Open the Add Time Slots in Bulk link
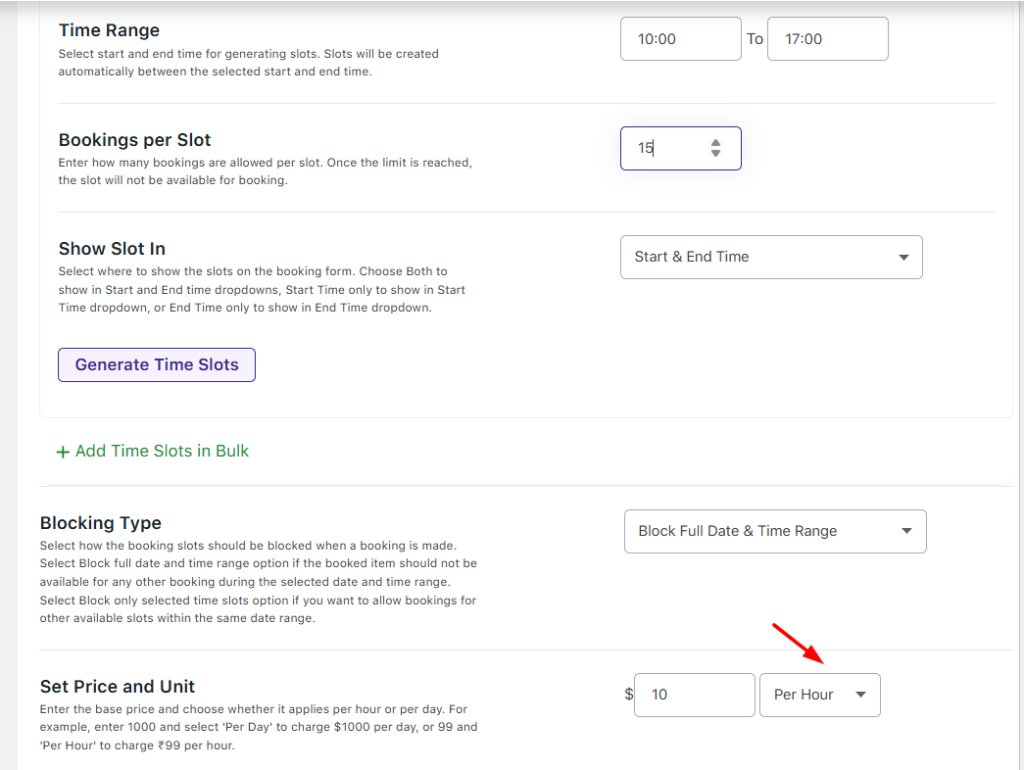This screenshot has height=770, width=1024. [161, 451]
